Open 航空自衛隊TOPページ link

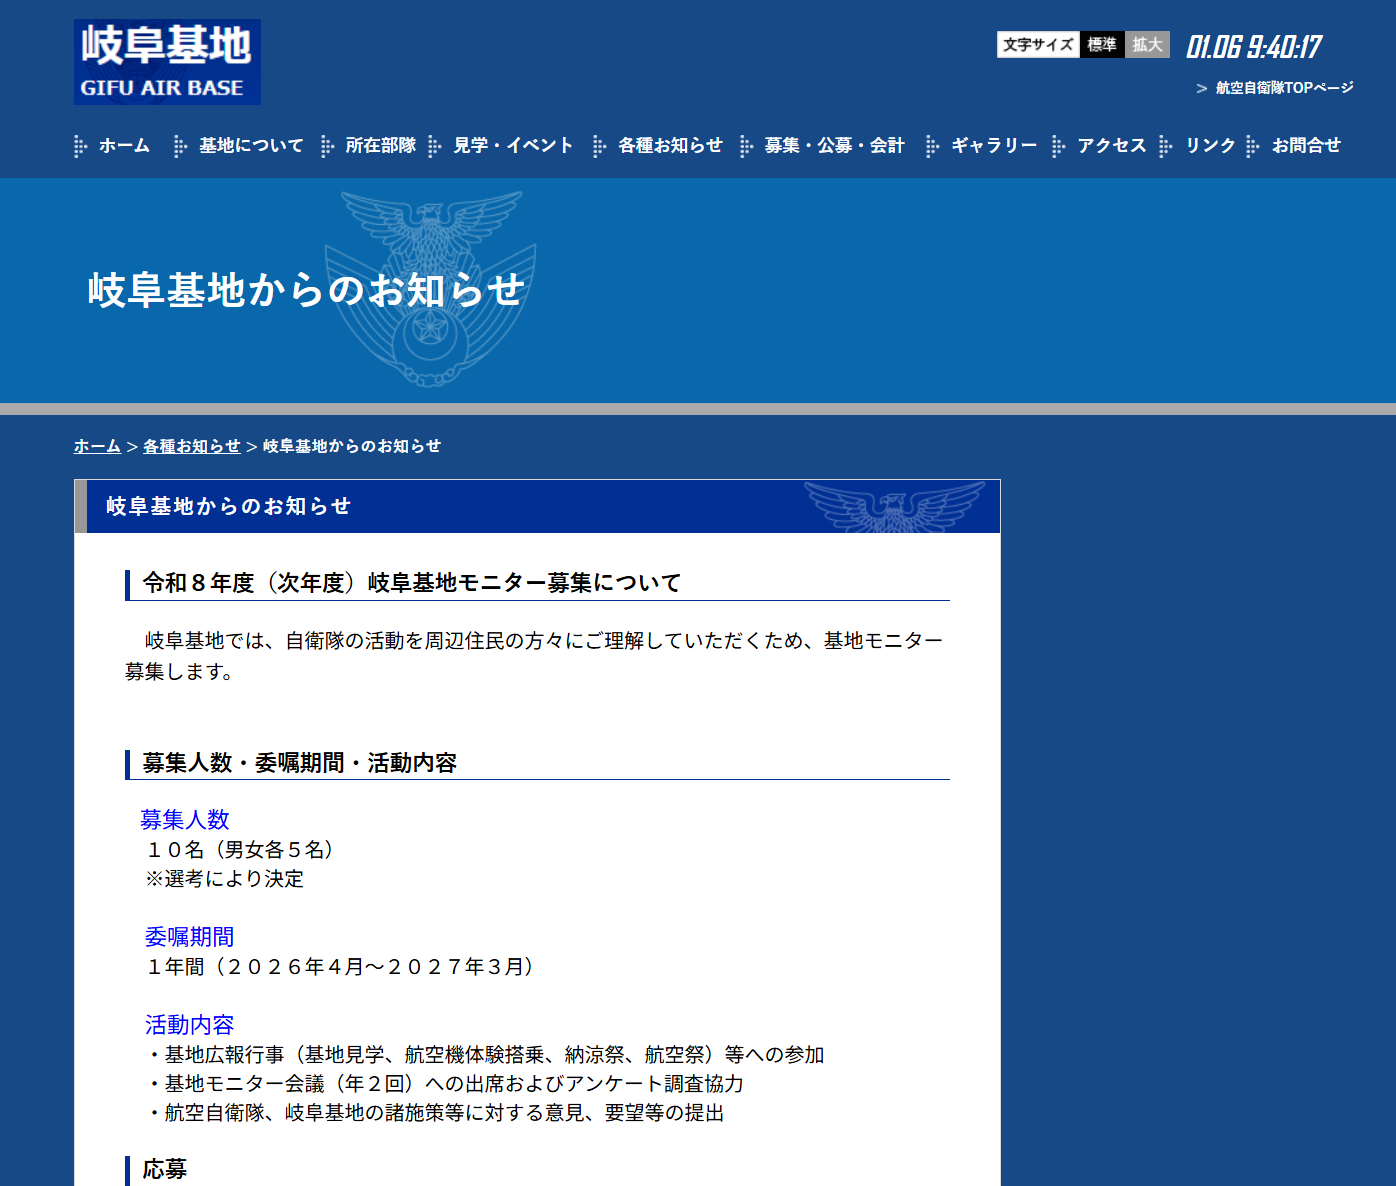tap(1283, 88)
